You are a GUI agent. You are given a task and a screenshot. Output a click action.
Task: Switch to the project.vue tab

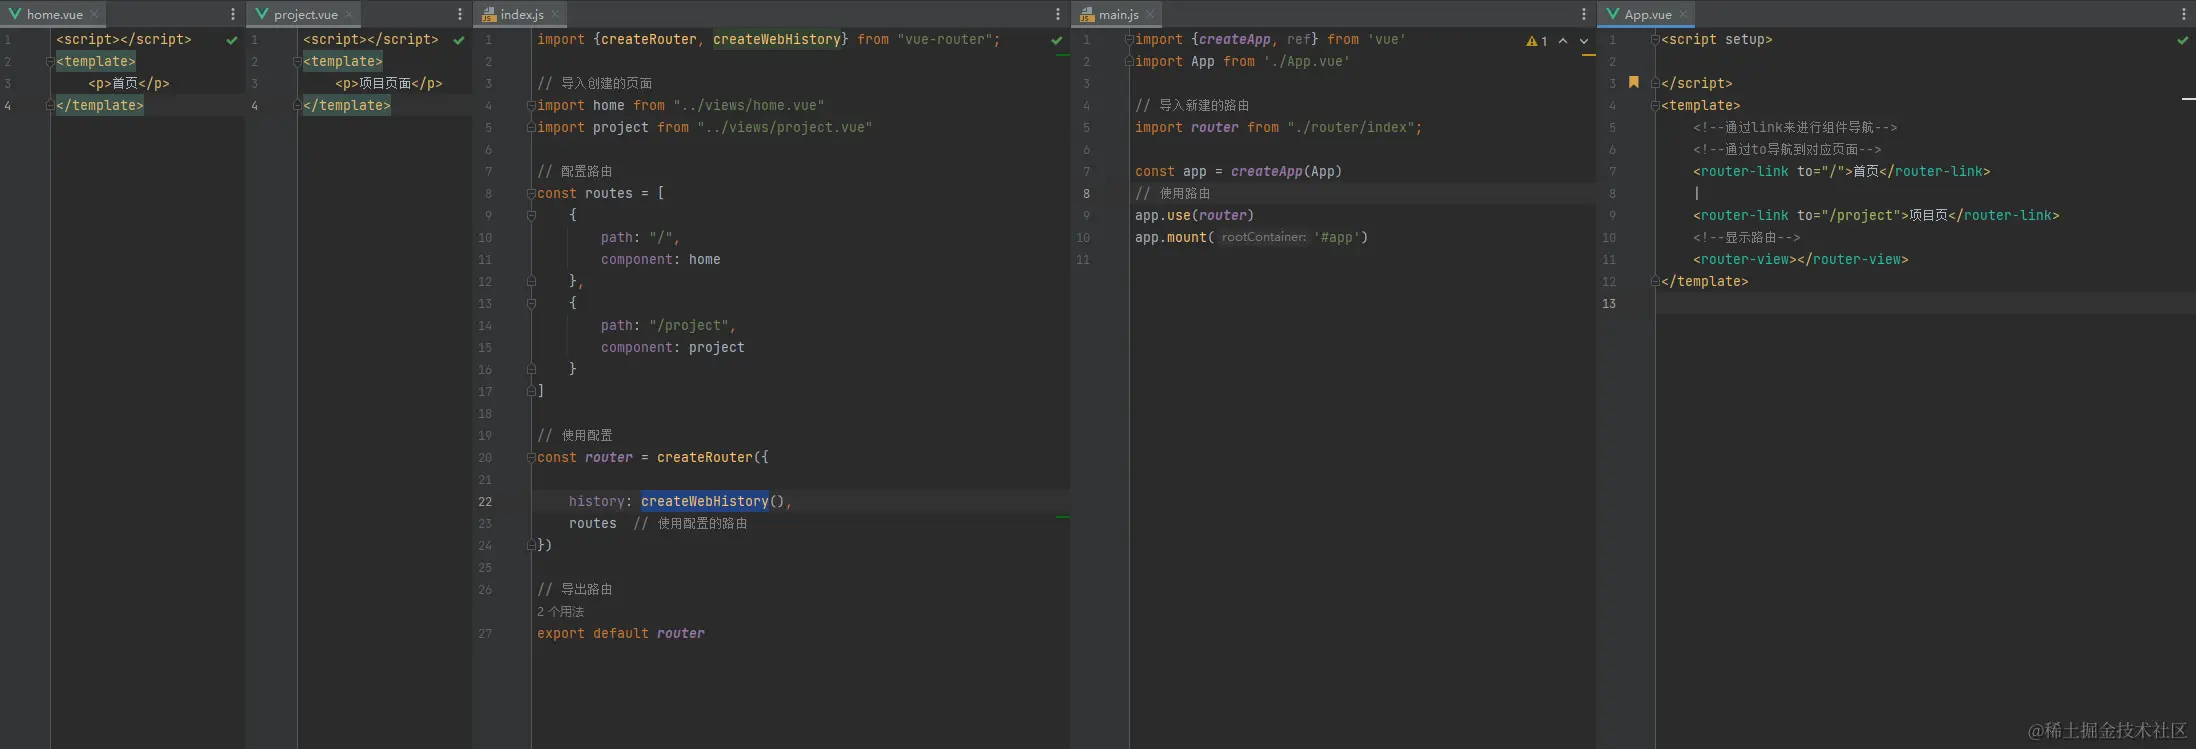click(x=306, y=14)
